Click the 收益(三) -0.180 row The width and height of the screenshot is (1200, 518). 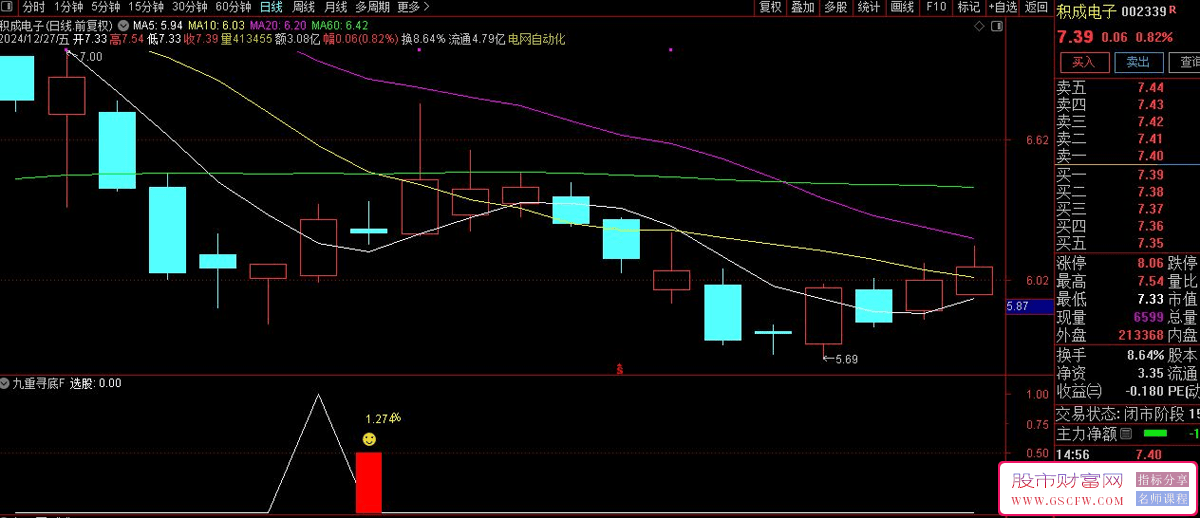tap(1111, 390)
